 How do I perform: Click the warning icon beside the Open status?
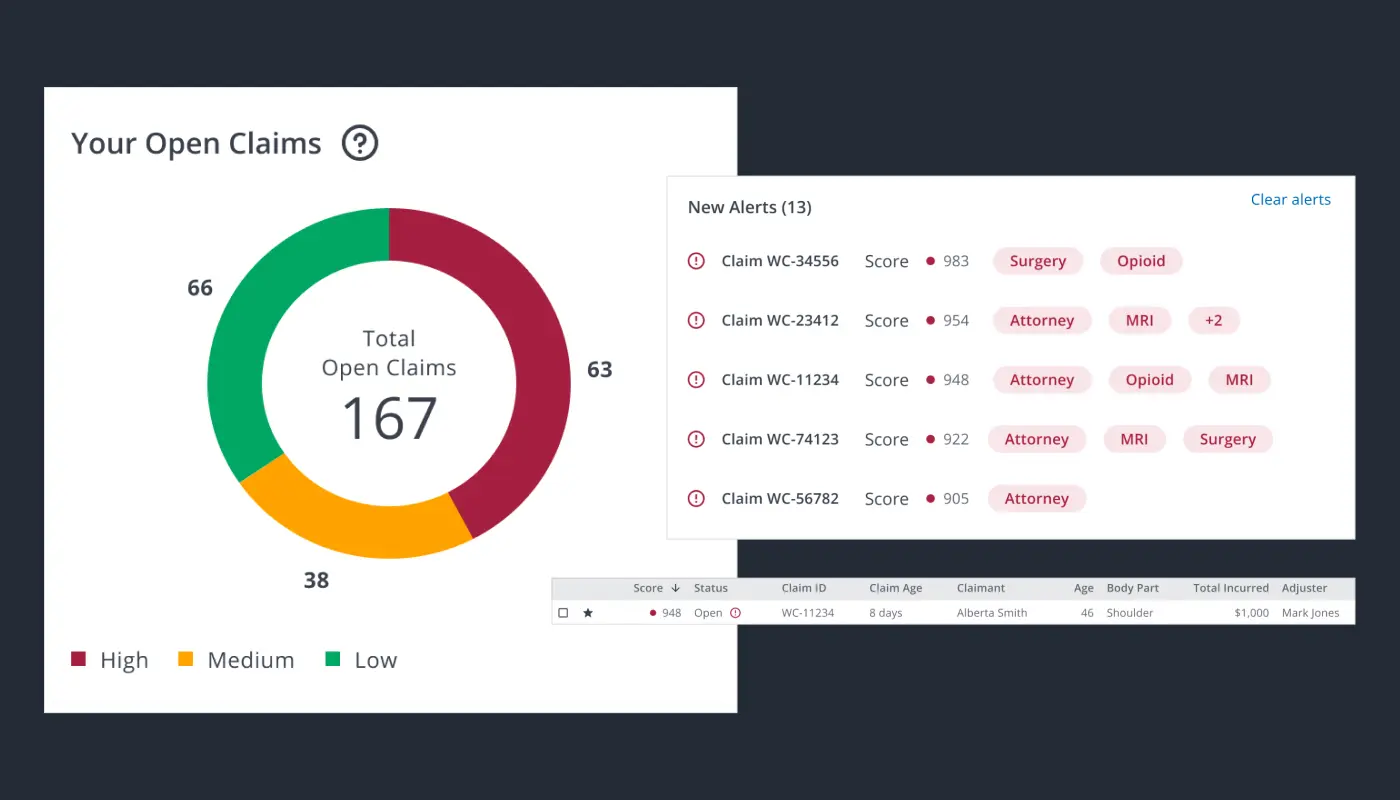point(737,612)
